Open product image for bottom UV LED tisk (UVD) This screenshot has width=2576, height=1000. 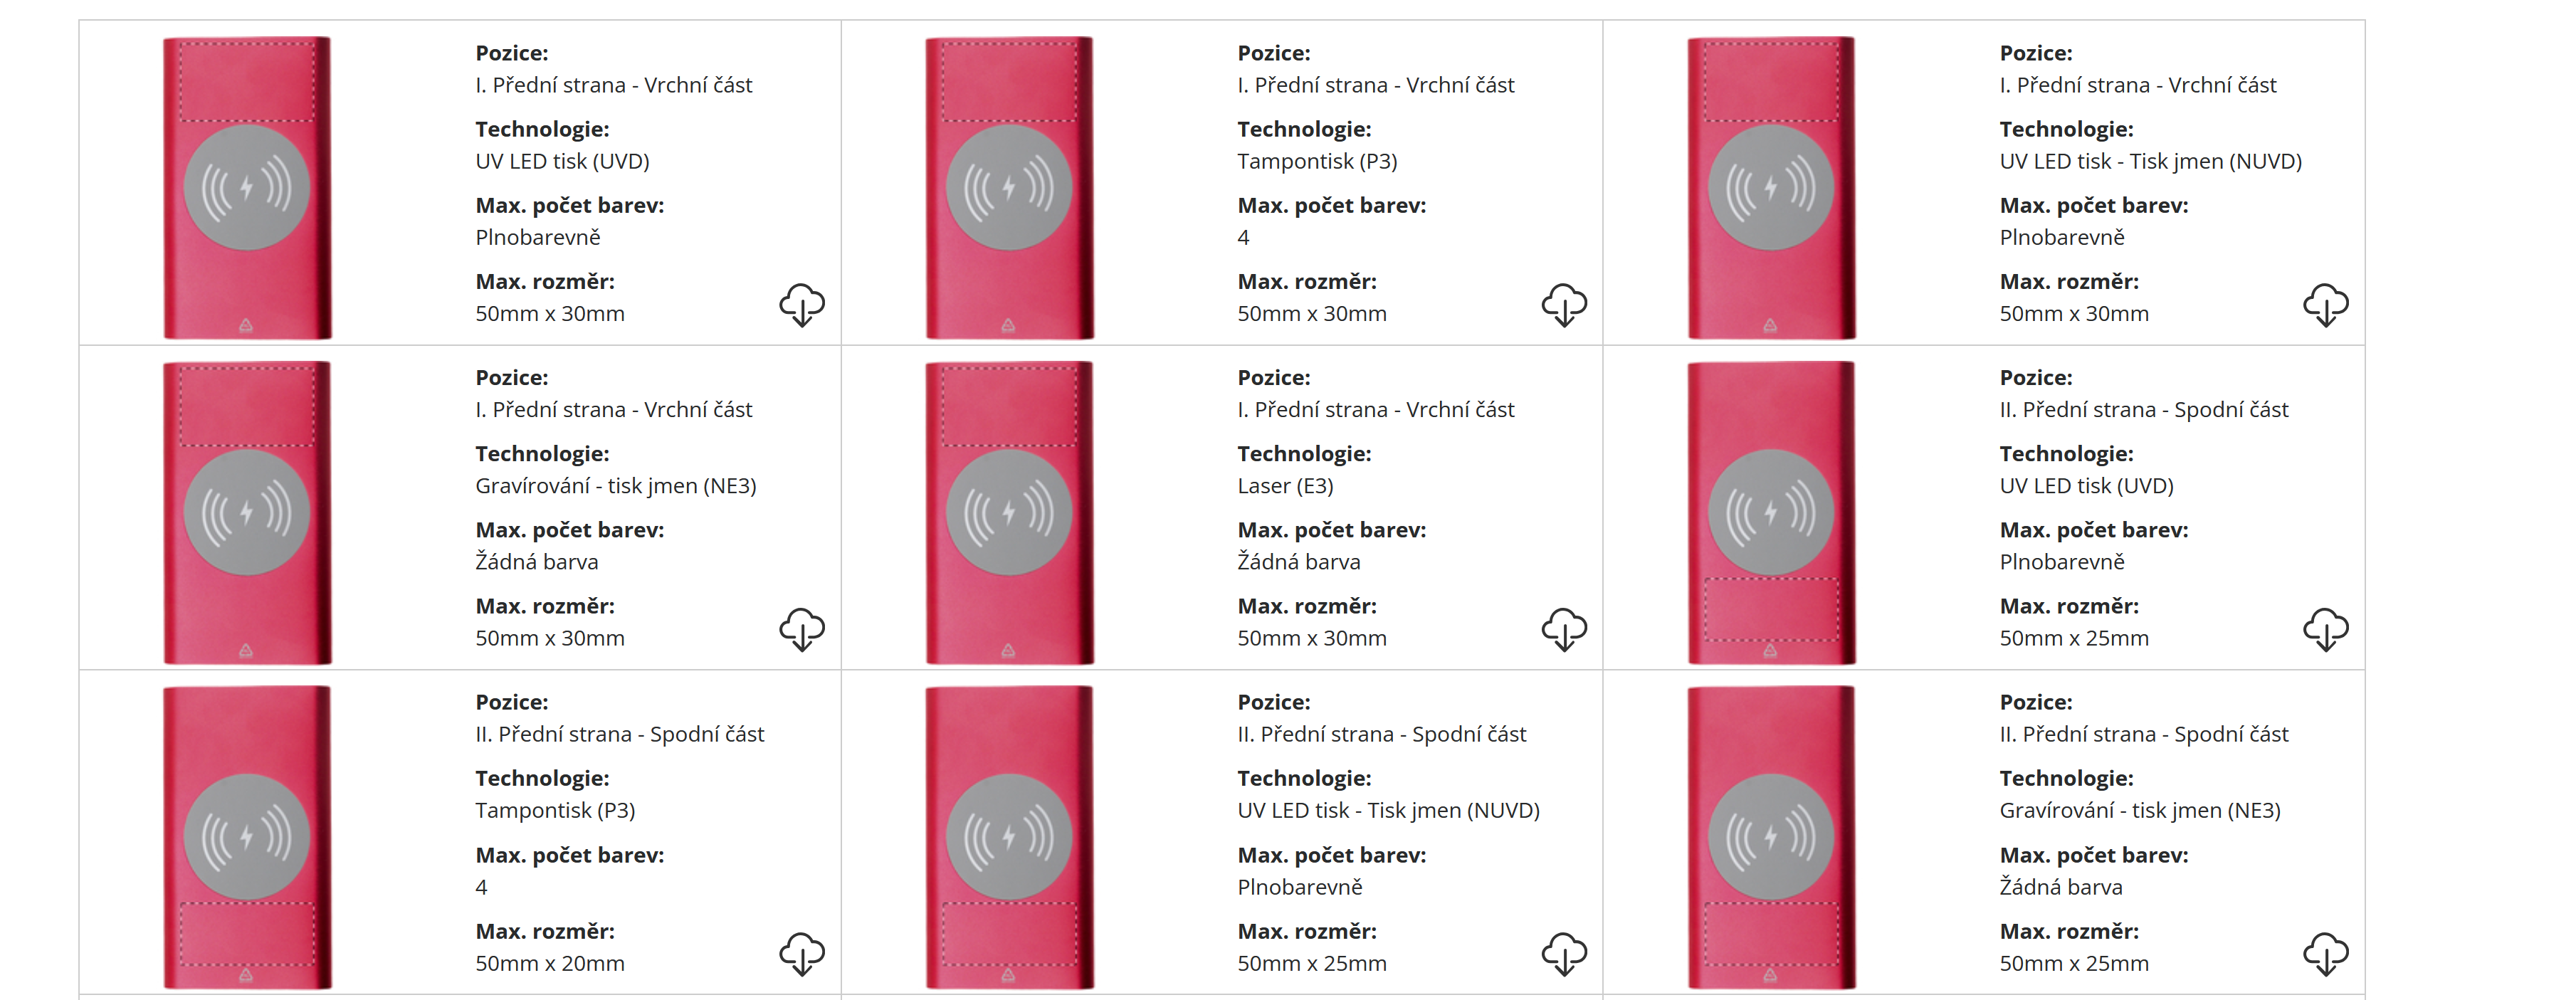(1771, 512)
